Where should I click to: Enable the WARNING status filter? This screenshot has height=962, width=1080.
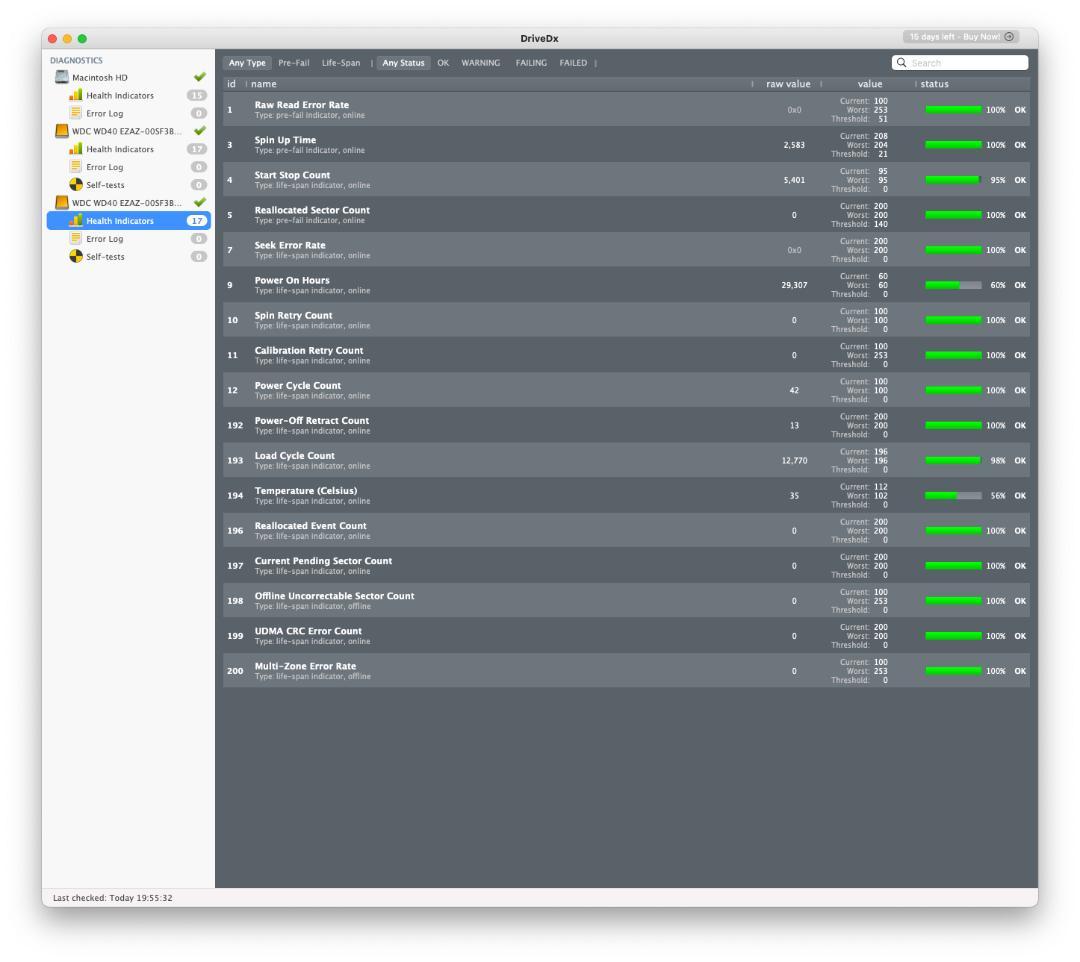pos(480,63)
